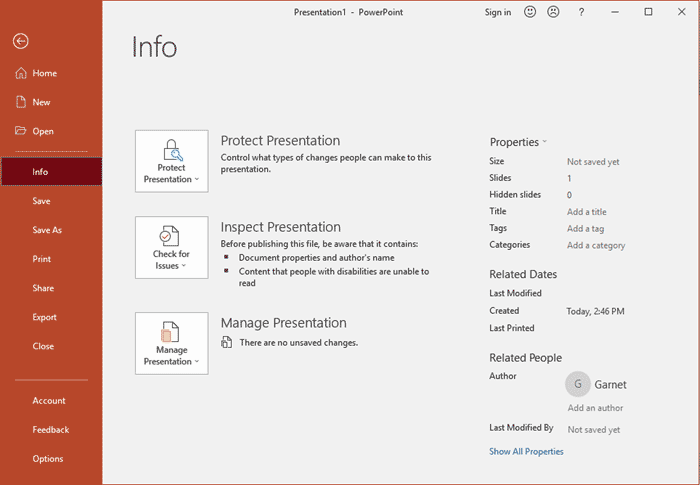Click the back arrow icon
700x485 pixels.
pos(20,41)
